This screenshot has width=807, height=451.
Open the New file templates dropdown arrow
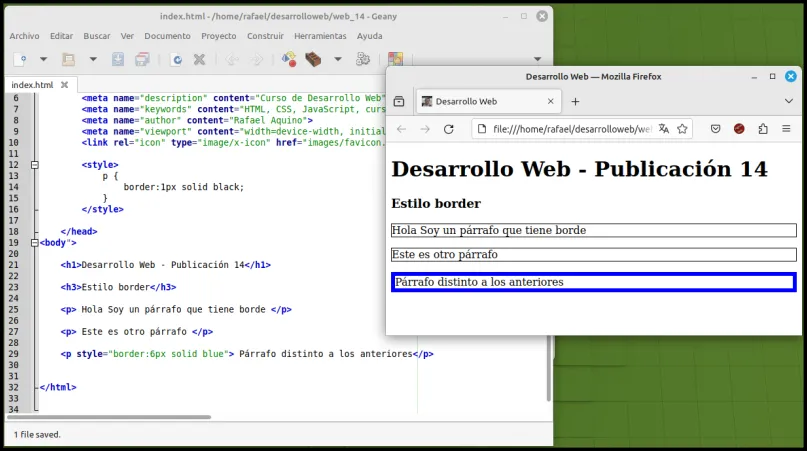tap(44, 60)
